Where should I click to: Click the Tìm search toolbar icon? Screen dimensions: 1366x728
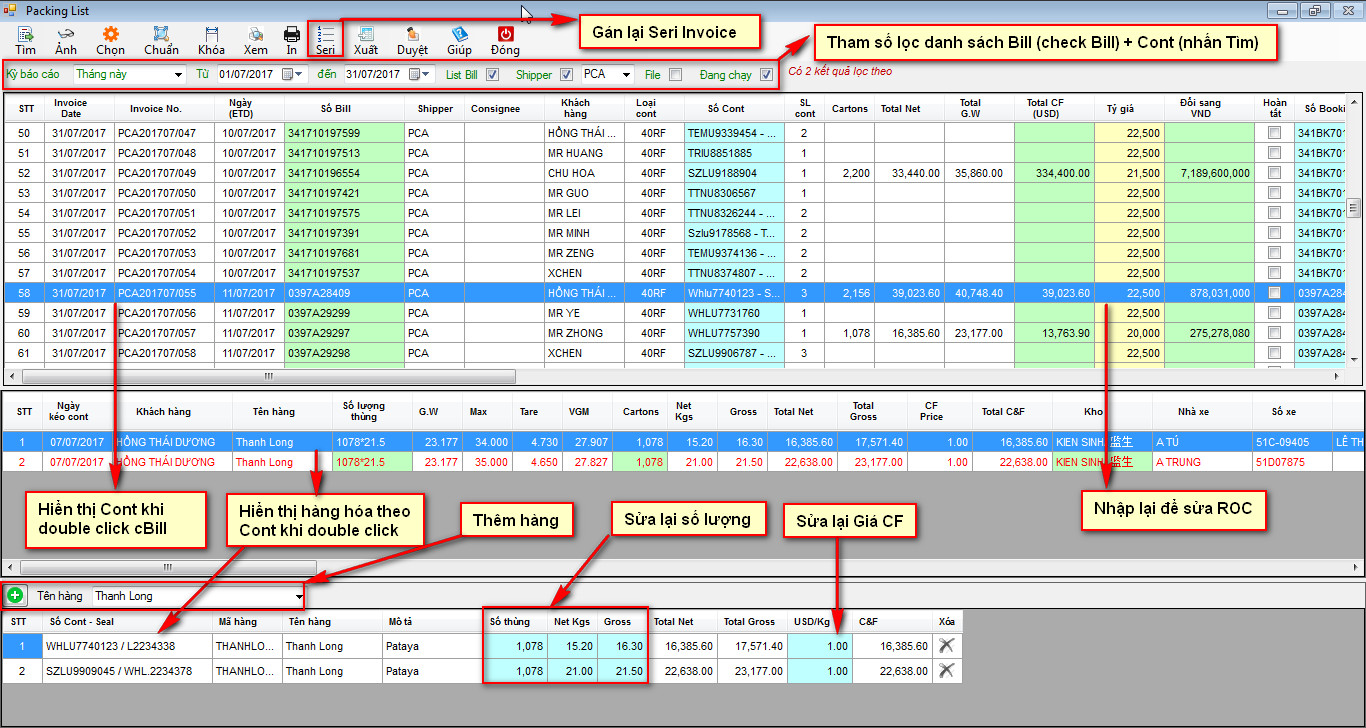(25, 40)
